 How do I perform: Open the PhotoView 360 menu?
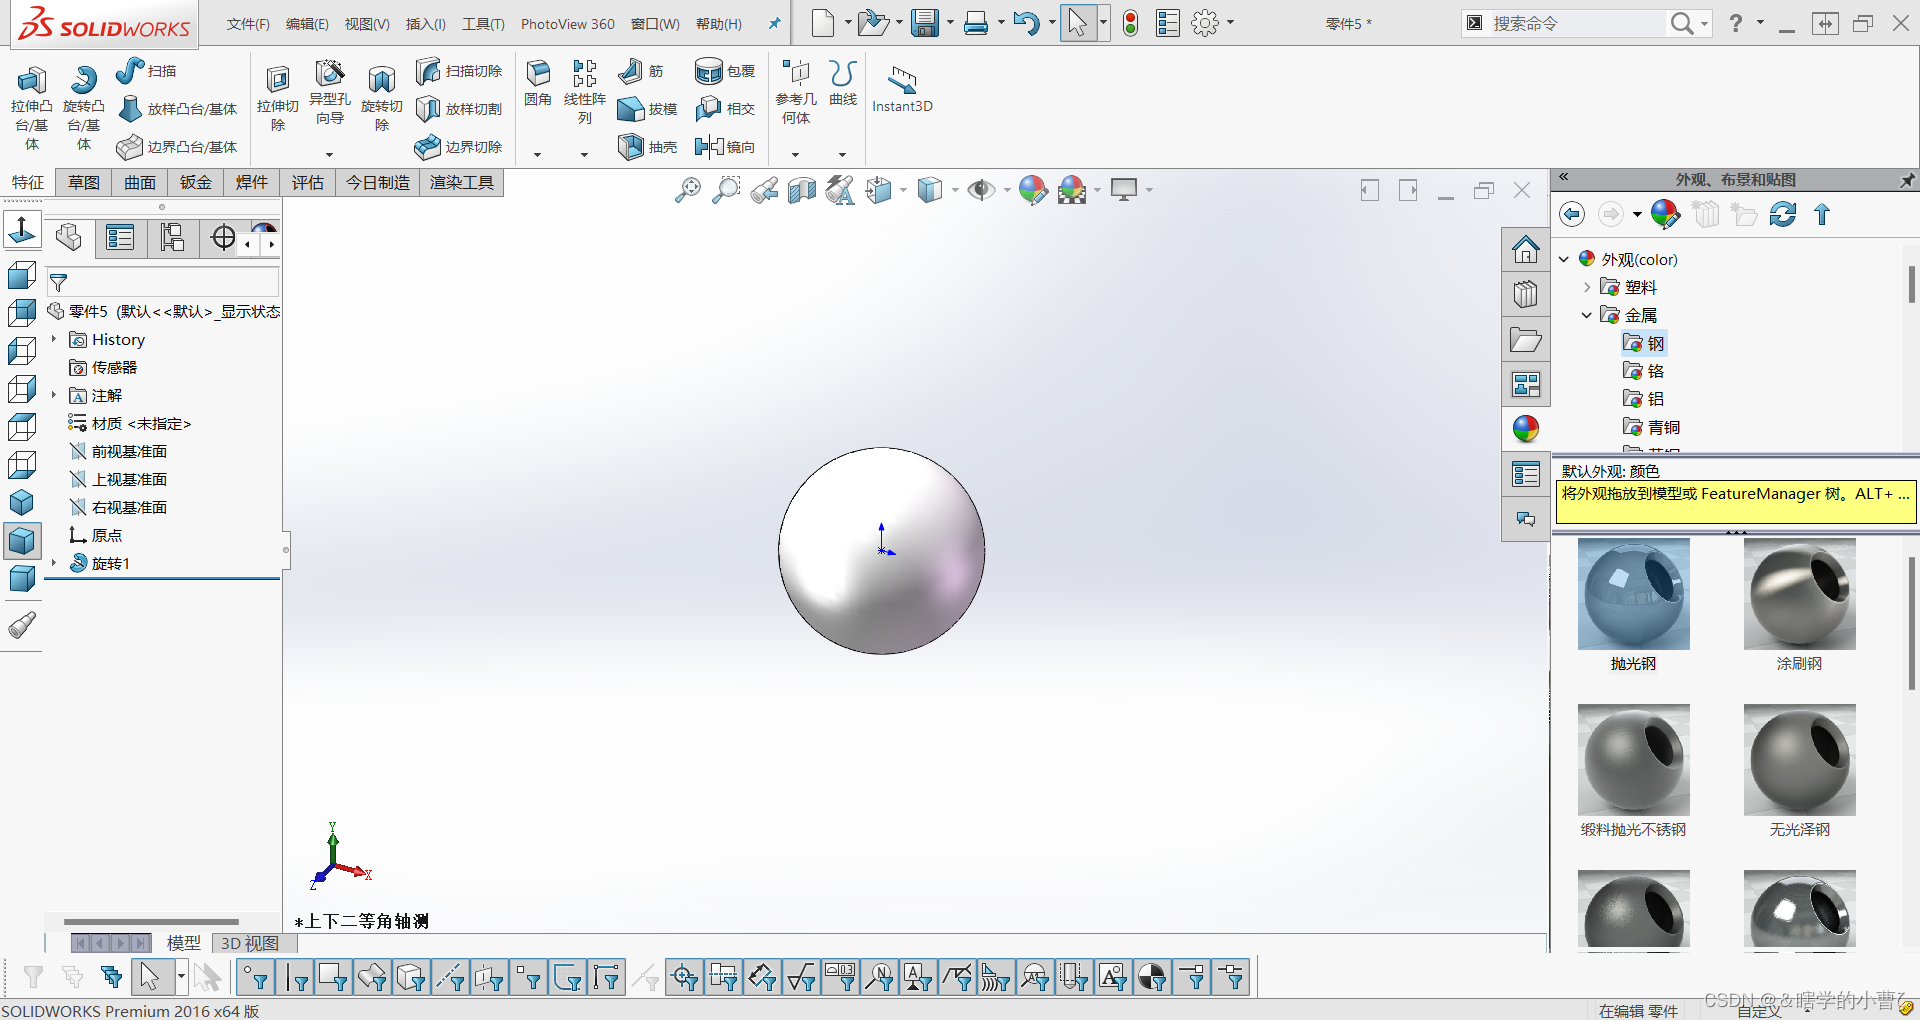[568, 24]
